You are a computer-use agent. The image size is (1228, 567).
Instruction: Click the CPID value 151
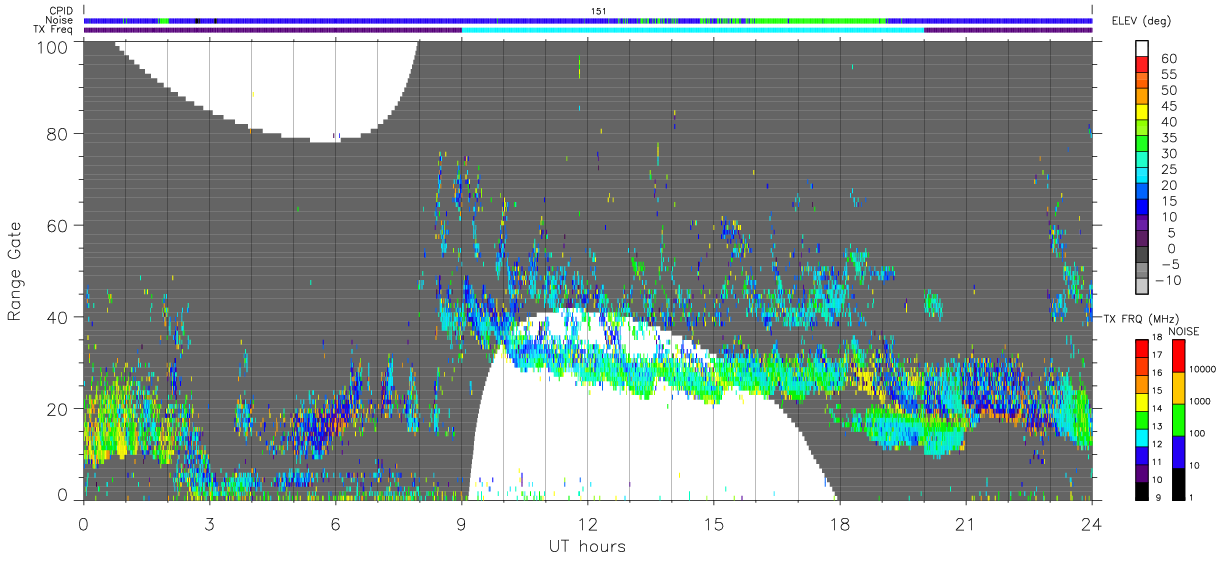coord(599,11)
